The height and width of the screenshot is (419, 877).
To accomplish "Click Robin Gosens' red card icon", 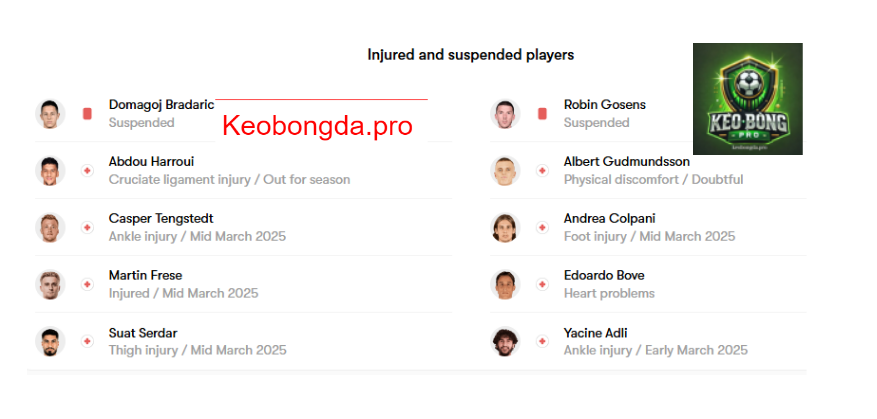I will (542, 114).
